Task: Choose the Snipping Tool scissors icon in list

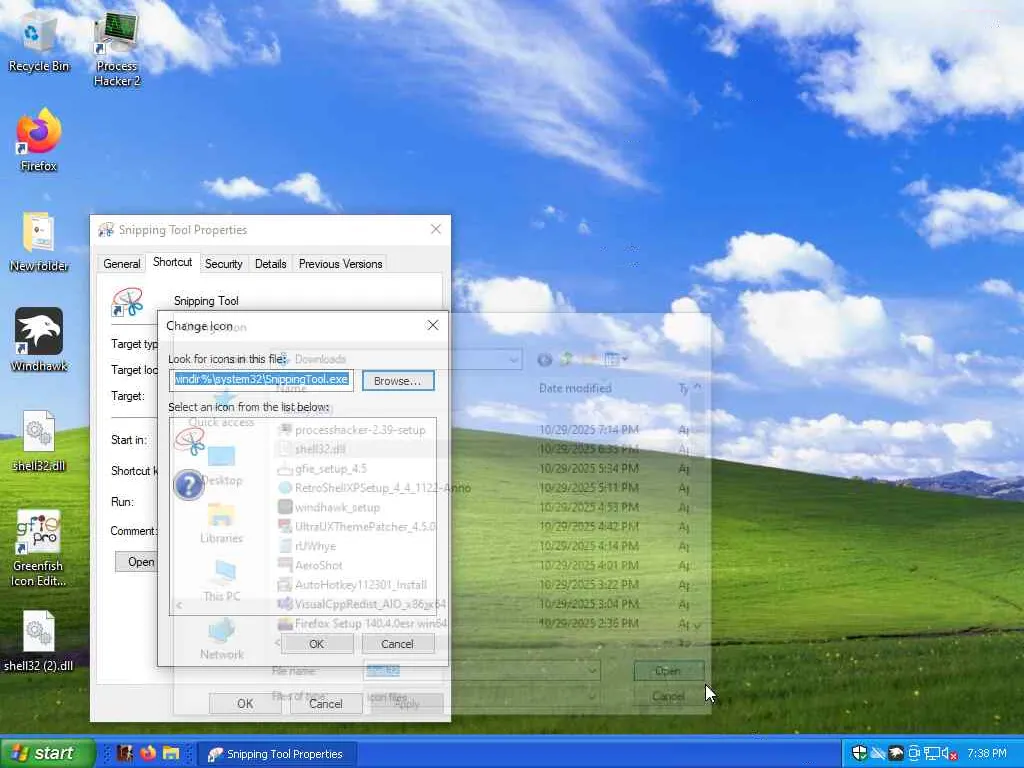Action: pos(189,441)
